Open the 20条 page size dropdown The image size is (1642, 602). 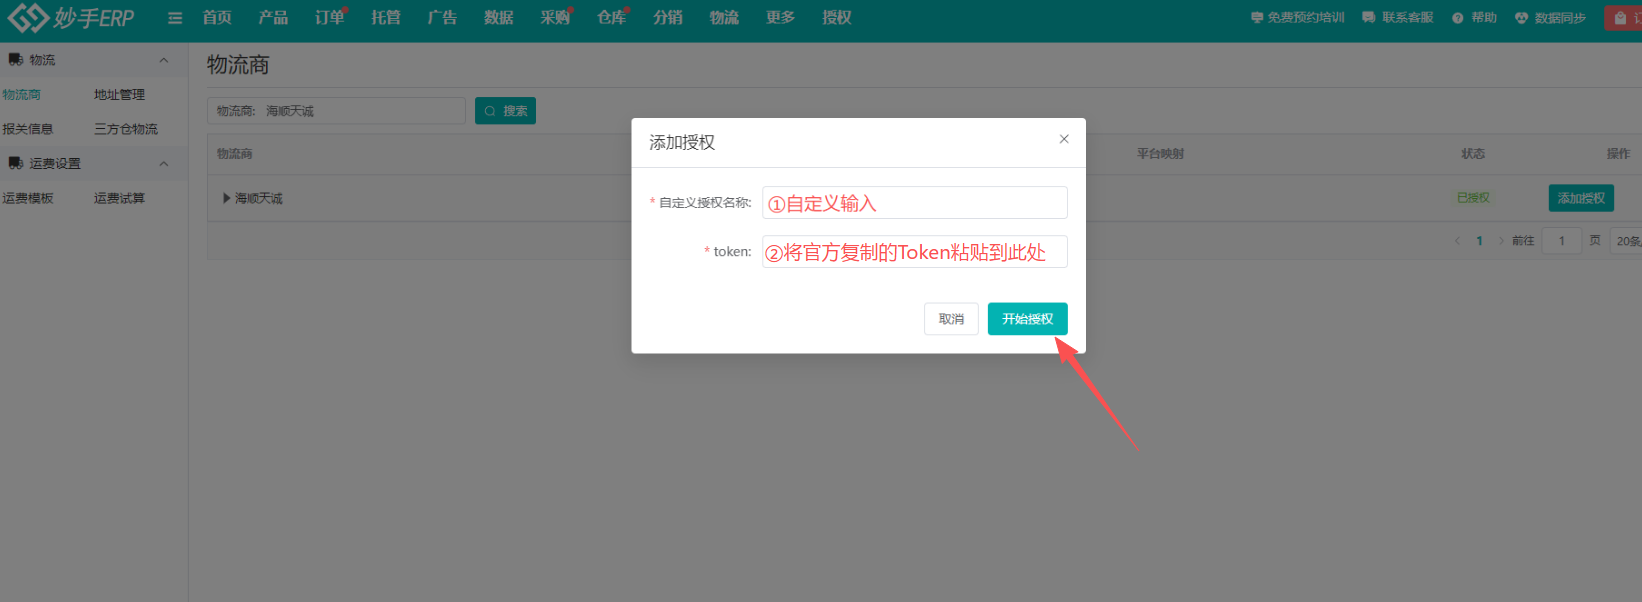[x=1626, y=241]
